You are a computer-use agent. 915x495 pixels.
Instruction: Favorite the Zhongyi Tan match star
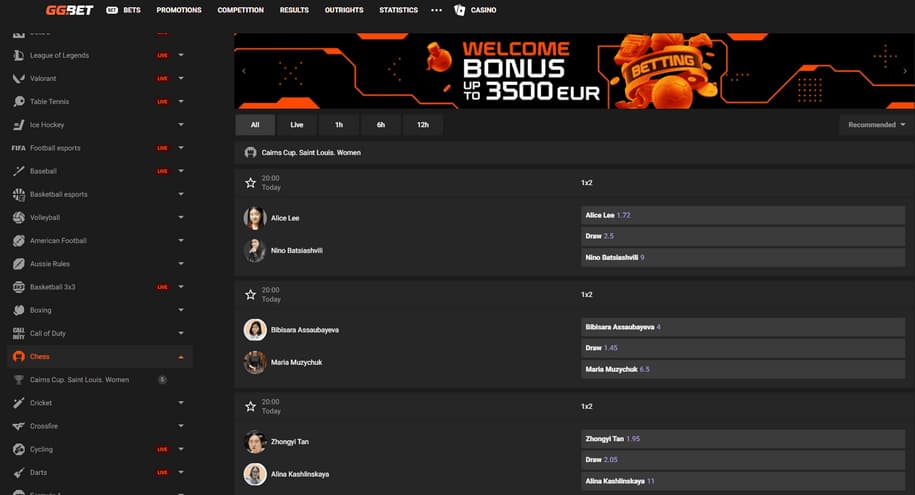click(250, 406)
